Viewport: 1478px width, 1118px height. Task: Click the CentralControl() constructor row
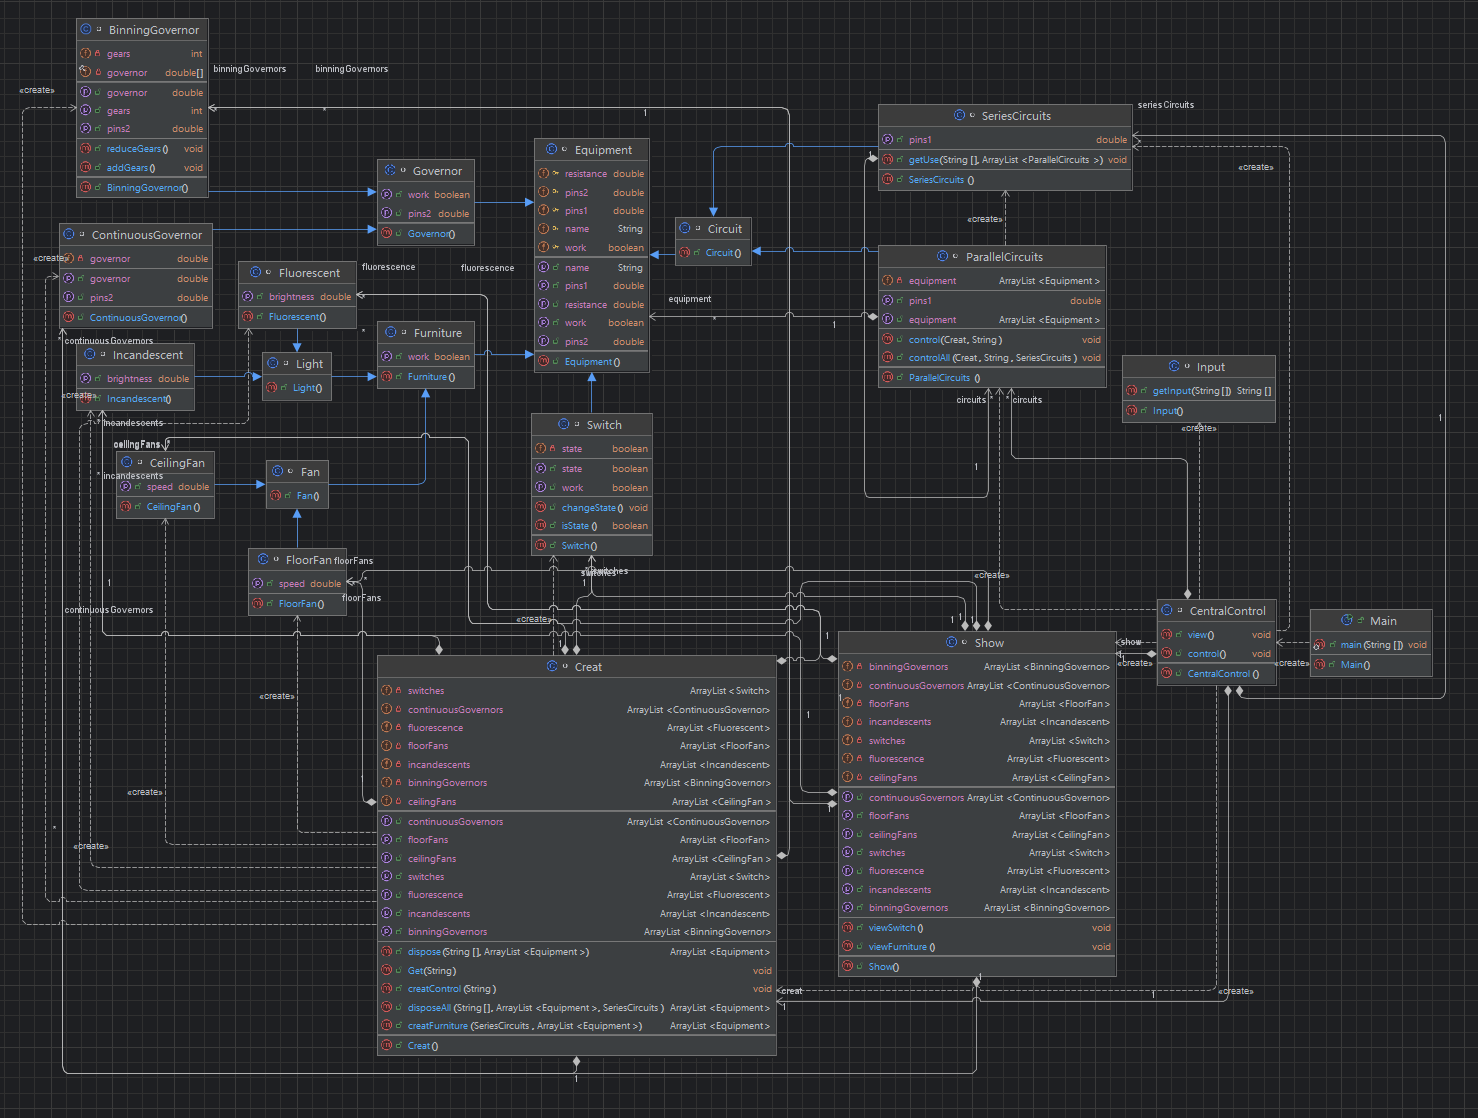(1215, 674)
